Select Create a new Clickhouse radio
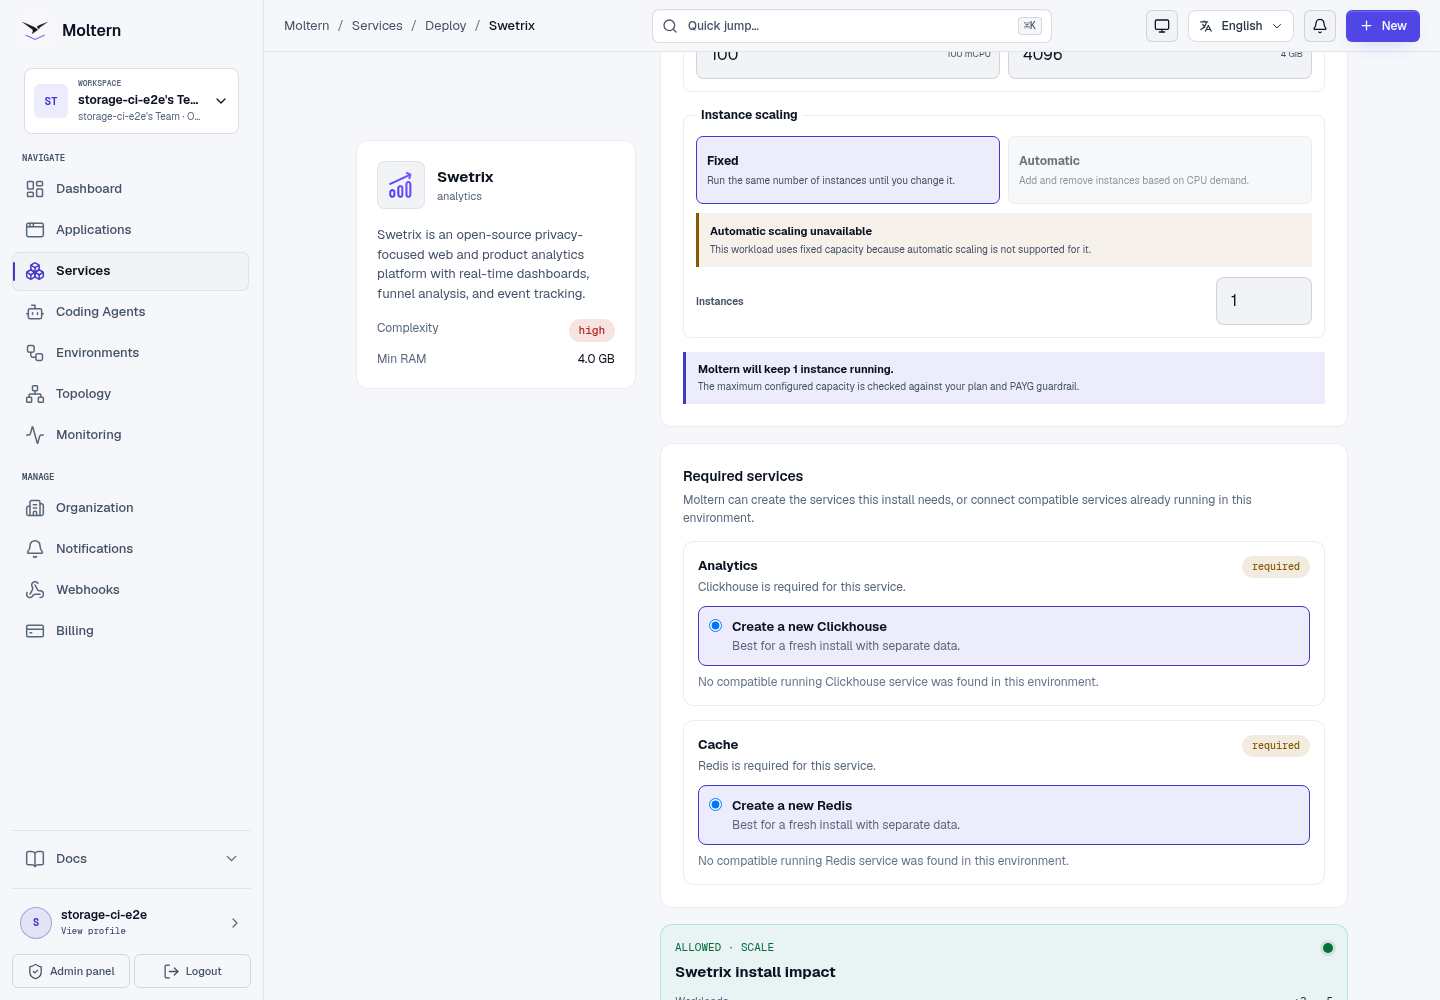Viewport: 1440px width, 1000px height. point(716,626)
